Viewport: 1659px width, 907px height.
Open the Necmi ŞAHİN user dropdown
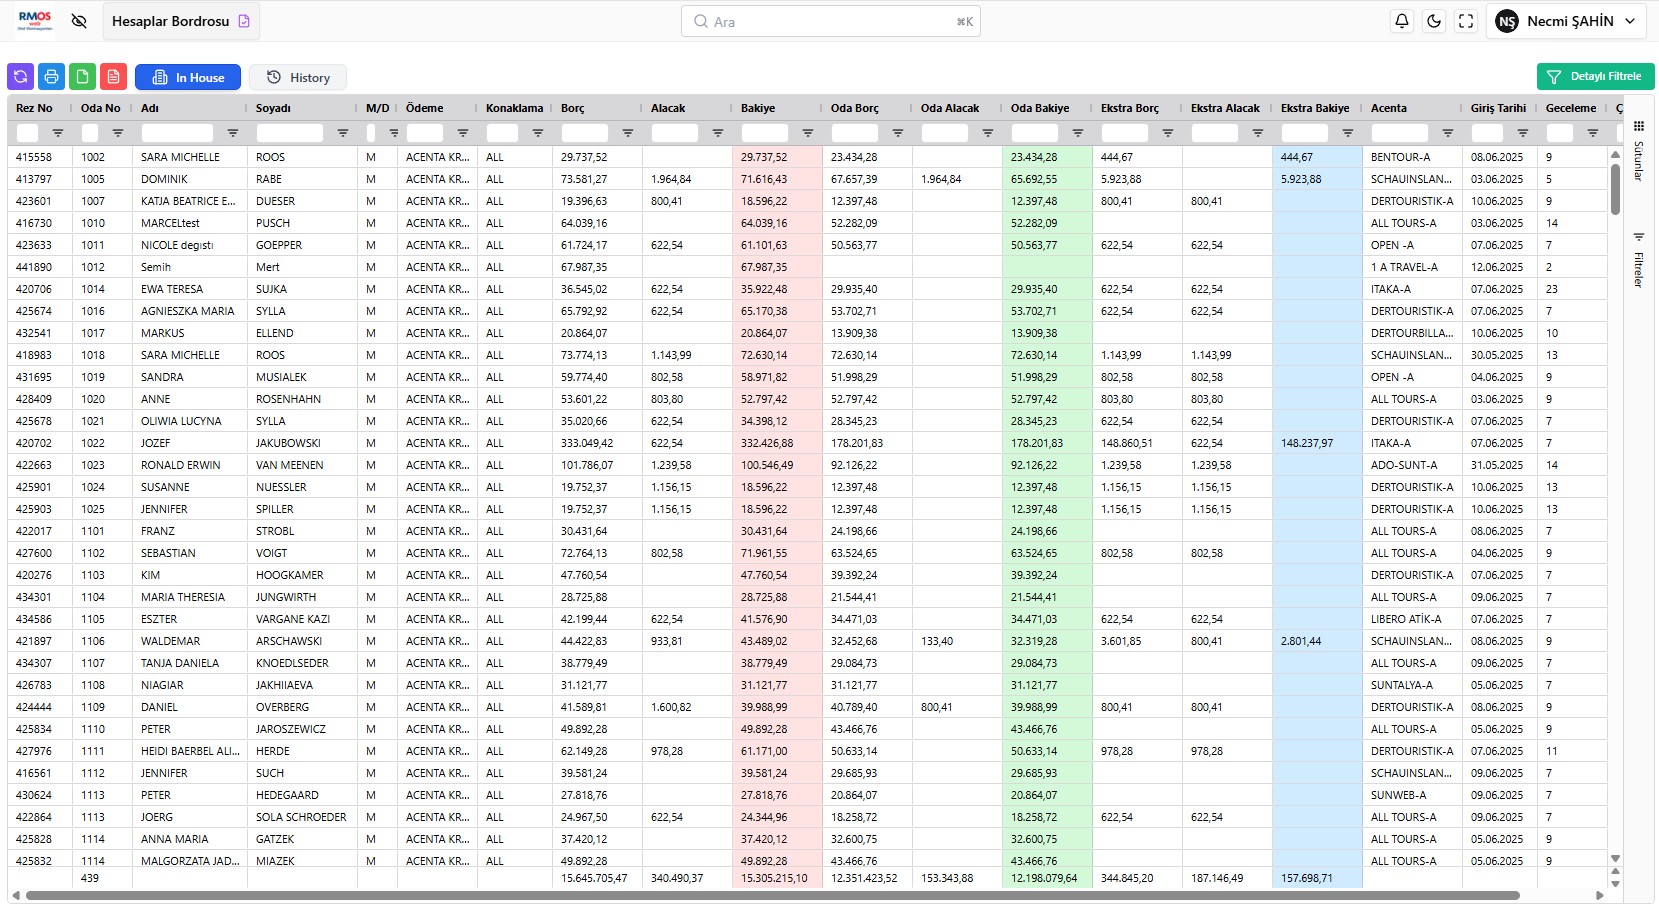(x=1565, y=21)
